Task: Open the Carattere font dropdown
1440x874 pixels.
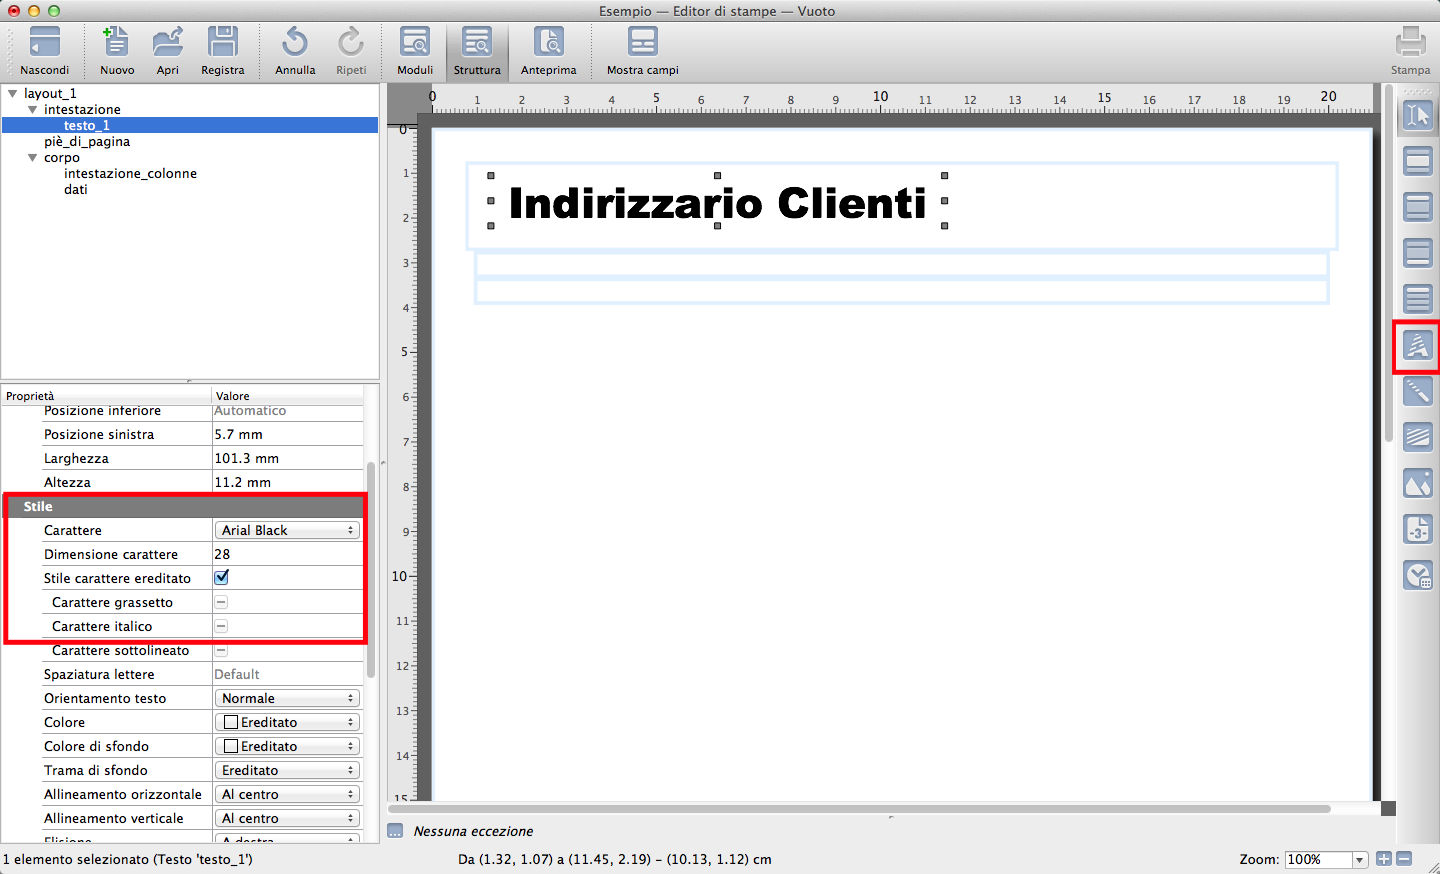Action: pyautogui.click(x=288, y=530)
